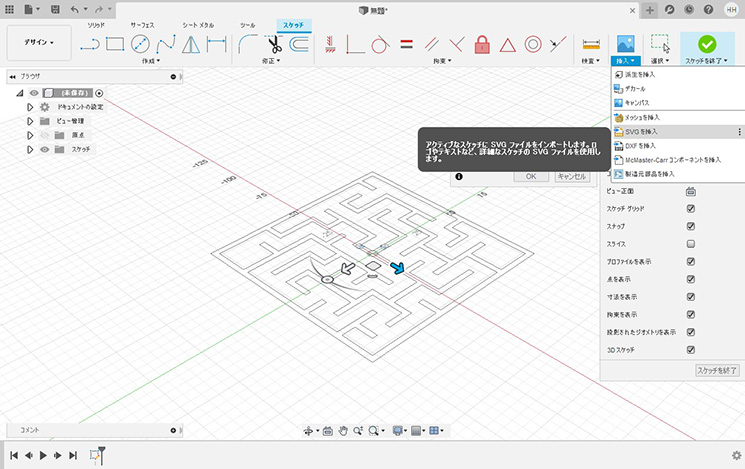Click the Insert image icon
745x469 pixels.
pos(626,44)
